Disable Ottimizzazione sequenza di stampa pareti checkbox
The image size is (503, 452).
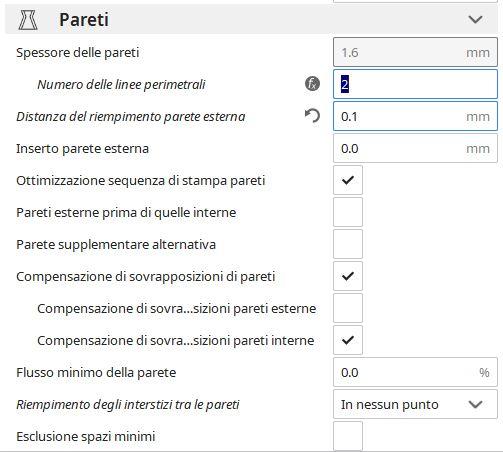click(348, 180)
